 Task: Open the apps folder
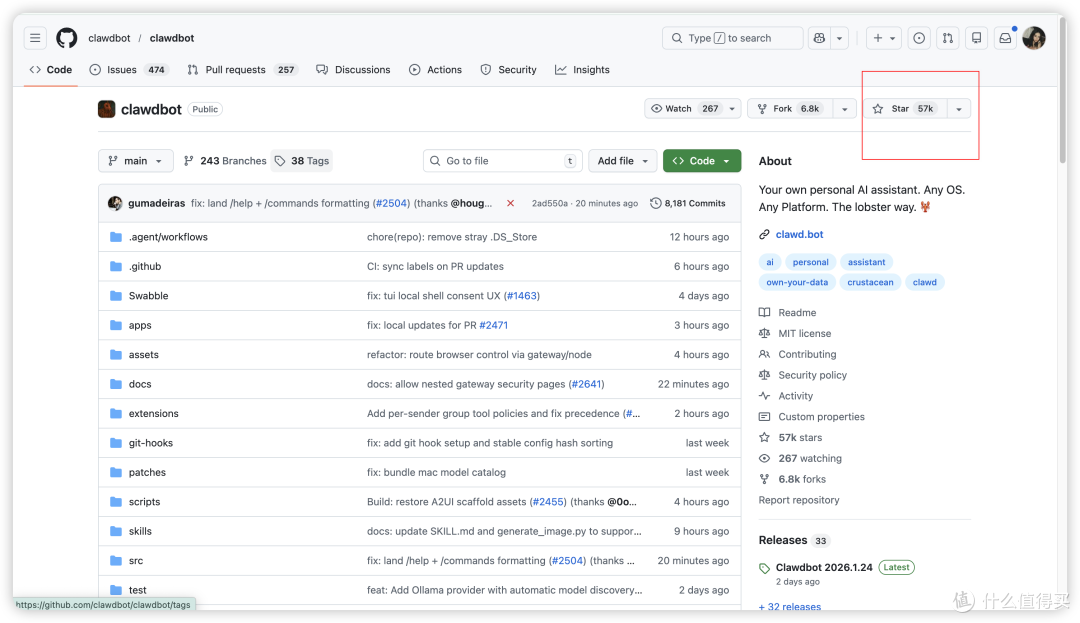(x=140, y=325)
